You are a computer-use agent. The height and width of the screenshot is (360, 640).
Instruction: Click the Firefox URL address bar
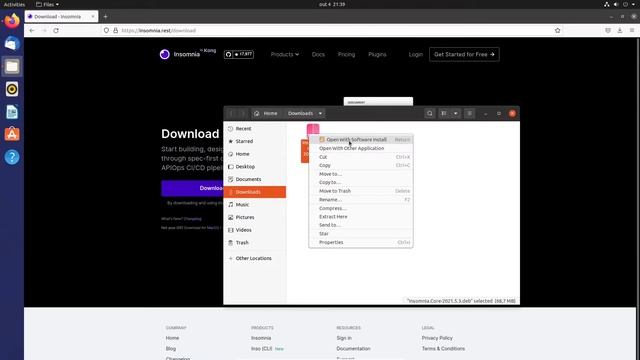(x=333, y=31)
